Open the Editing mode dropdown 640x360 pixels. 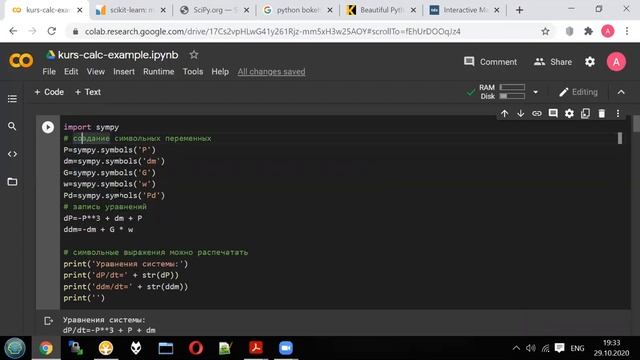578,92
